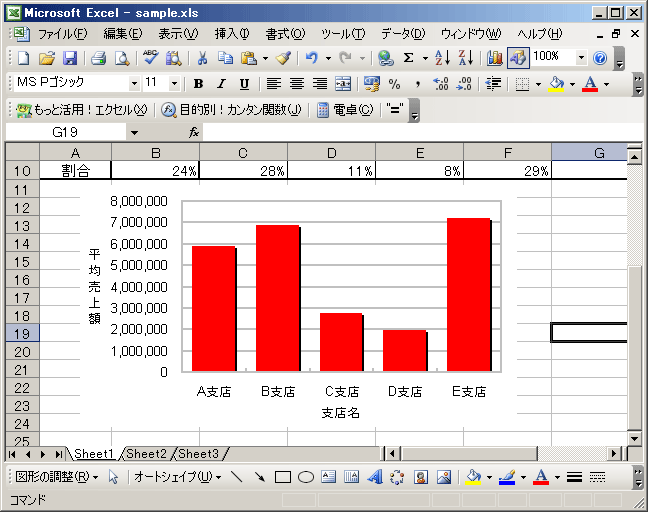Open Print Preview icon
This screenshot has height=512, width=648.
[x=122, y=58]
